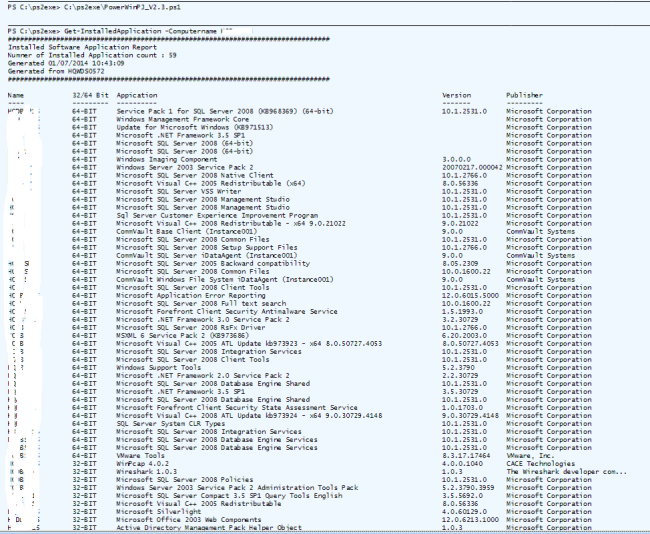Click 'CommVault SQL Server iDataAgent (Instance001)'
The width and height of the screenshot is (650, 534).
coord(207,255)
